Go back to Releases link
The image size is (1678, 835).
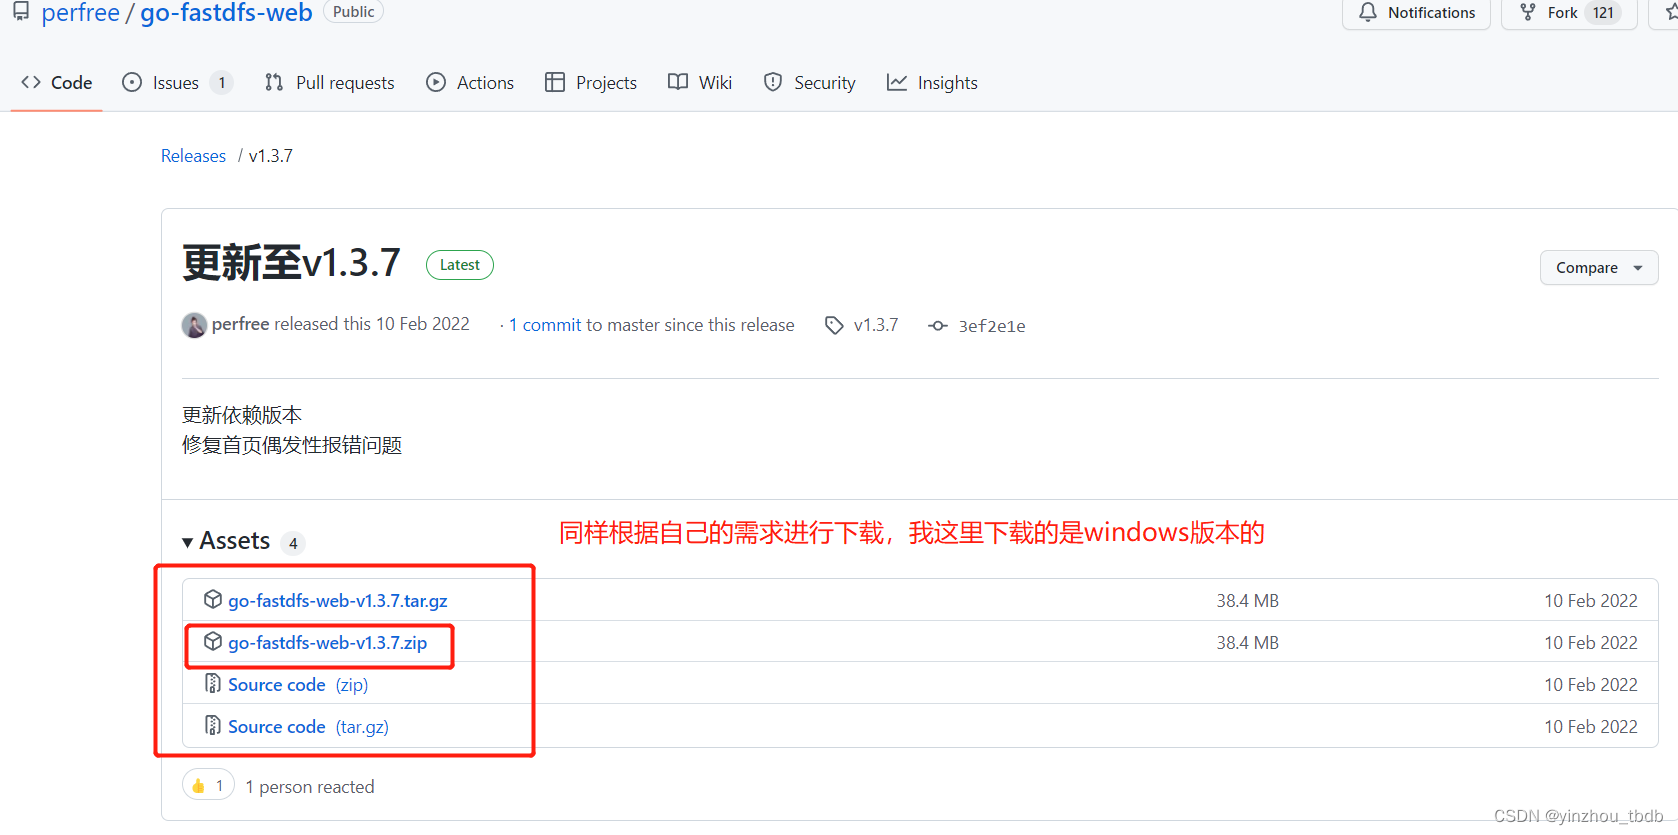click(x=193, y=156)
